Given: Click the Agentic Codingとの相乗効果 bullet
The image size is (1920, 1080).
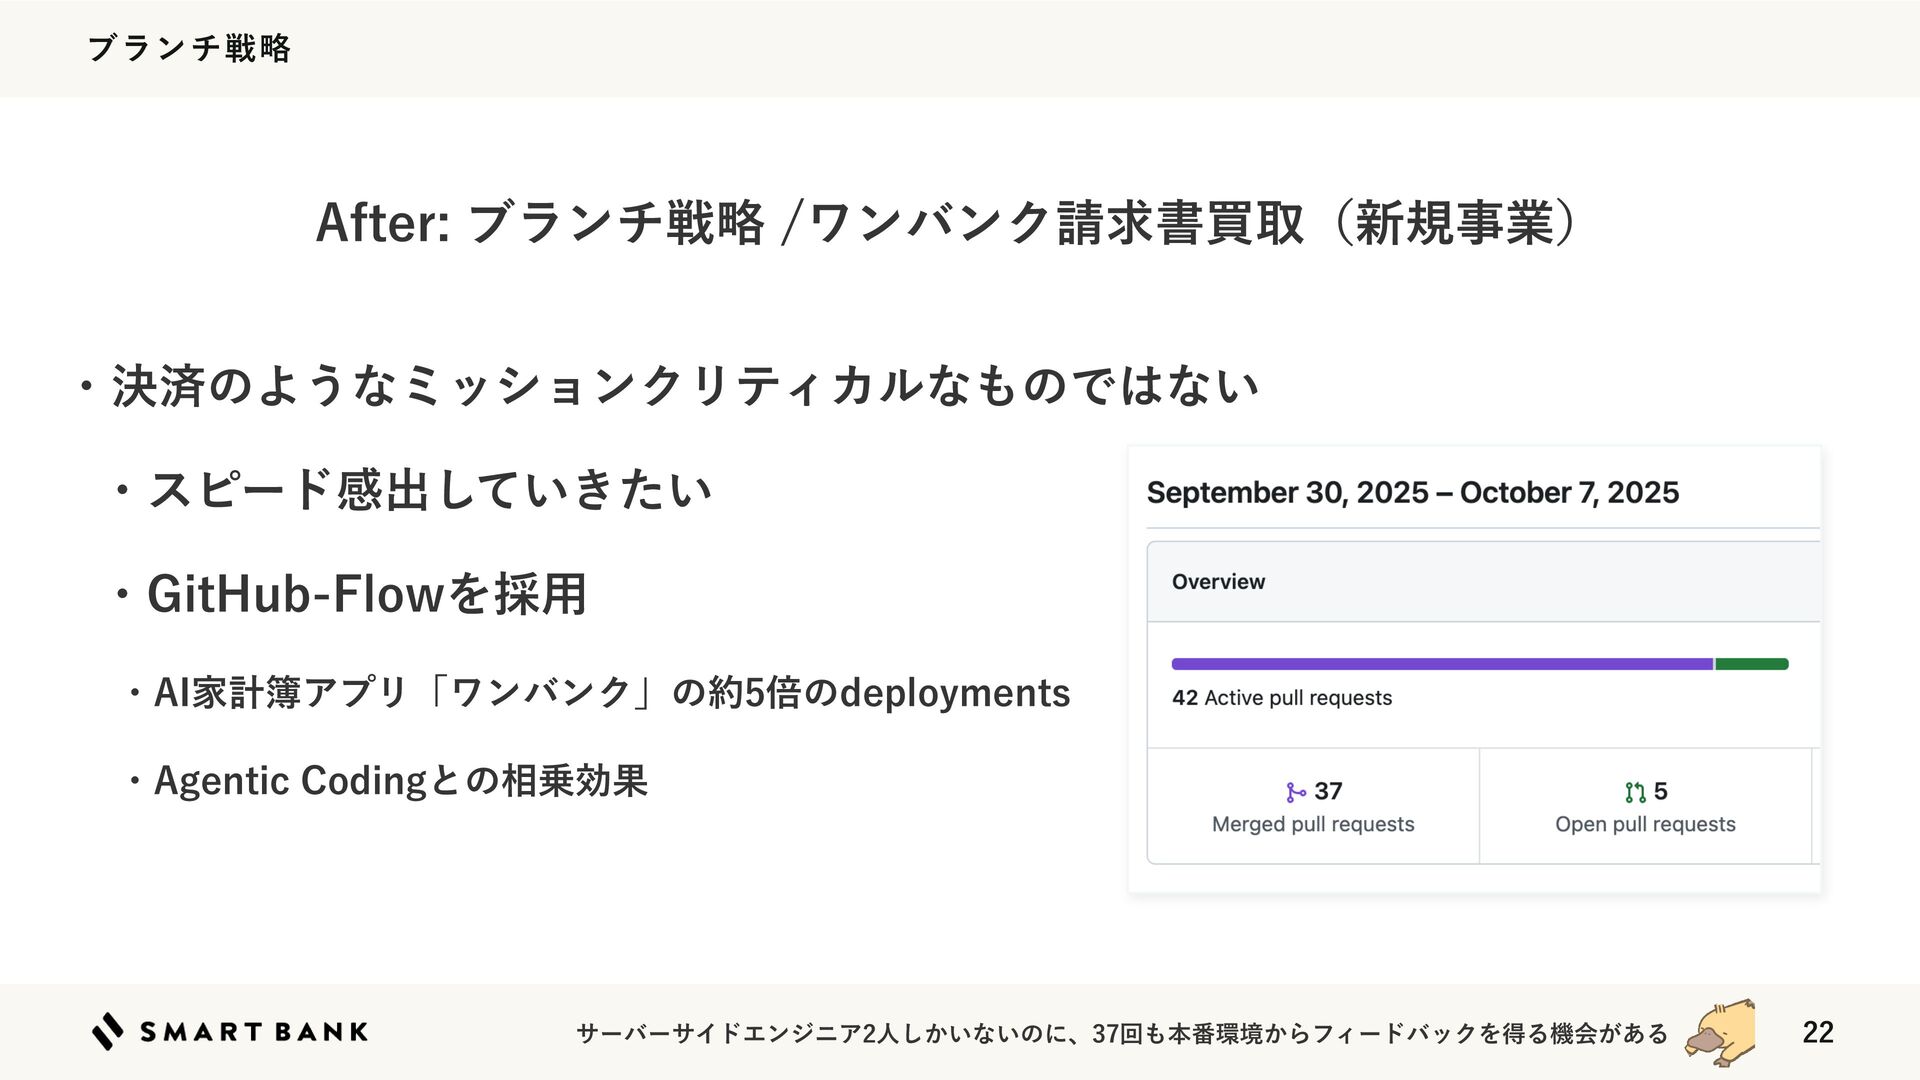Looking at the screenshot, I should click(x=400, y=781).
